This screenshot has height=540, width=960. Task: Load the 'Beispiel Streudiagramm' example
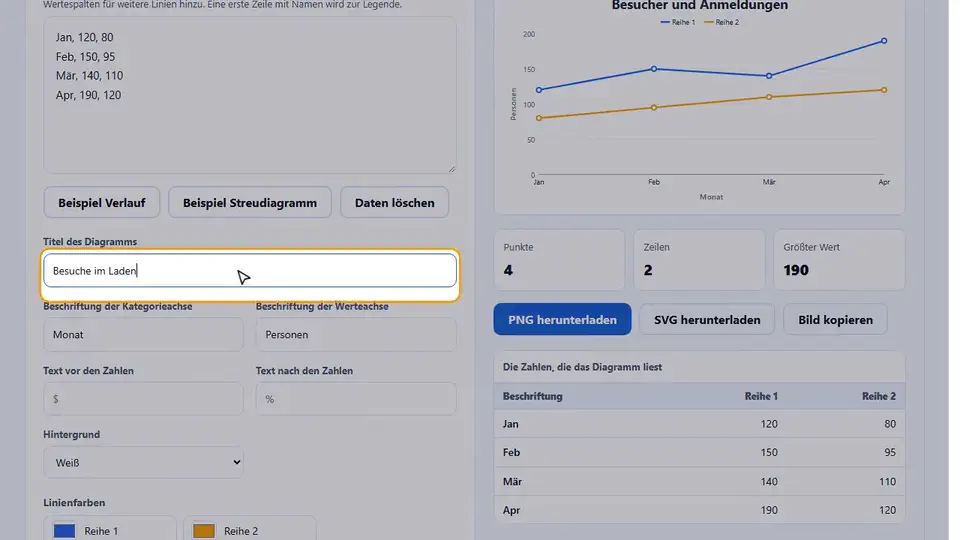250,203
